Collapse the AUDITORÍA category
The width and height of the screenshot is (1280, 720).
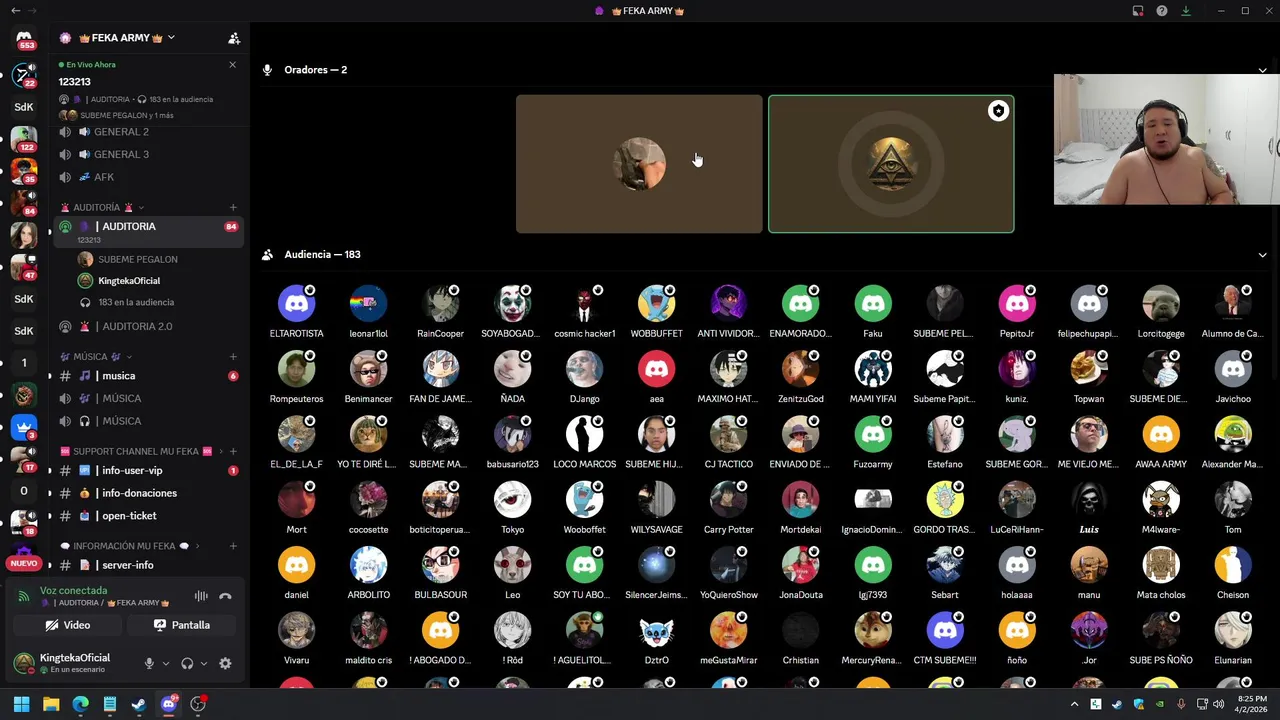(103, 207)
